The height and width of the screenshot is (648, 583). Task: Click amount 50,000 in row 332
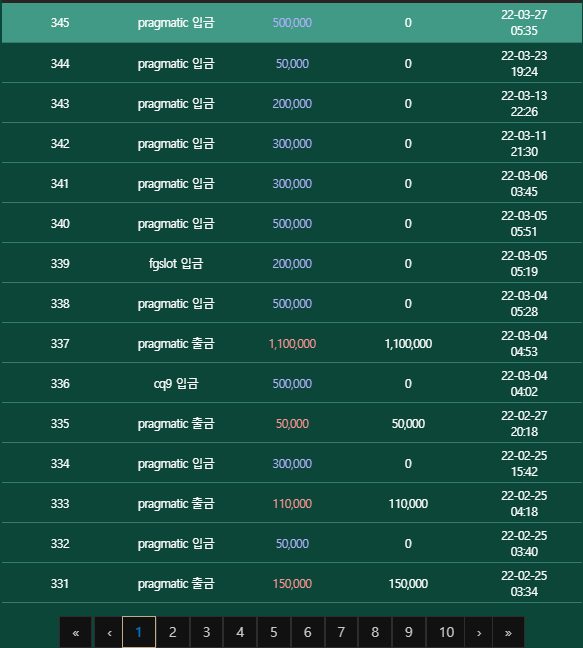(x=292, y=543)
